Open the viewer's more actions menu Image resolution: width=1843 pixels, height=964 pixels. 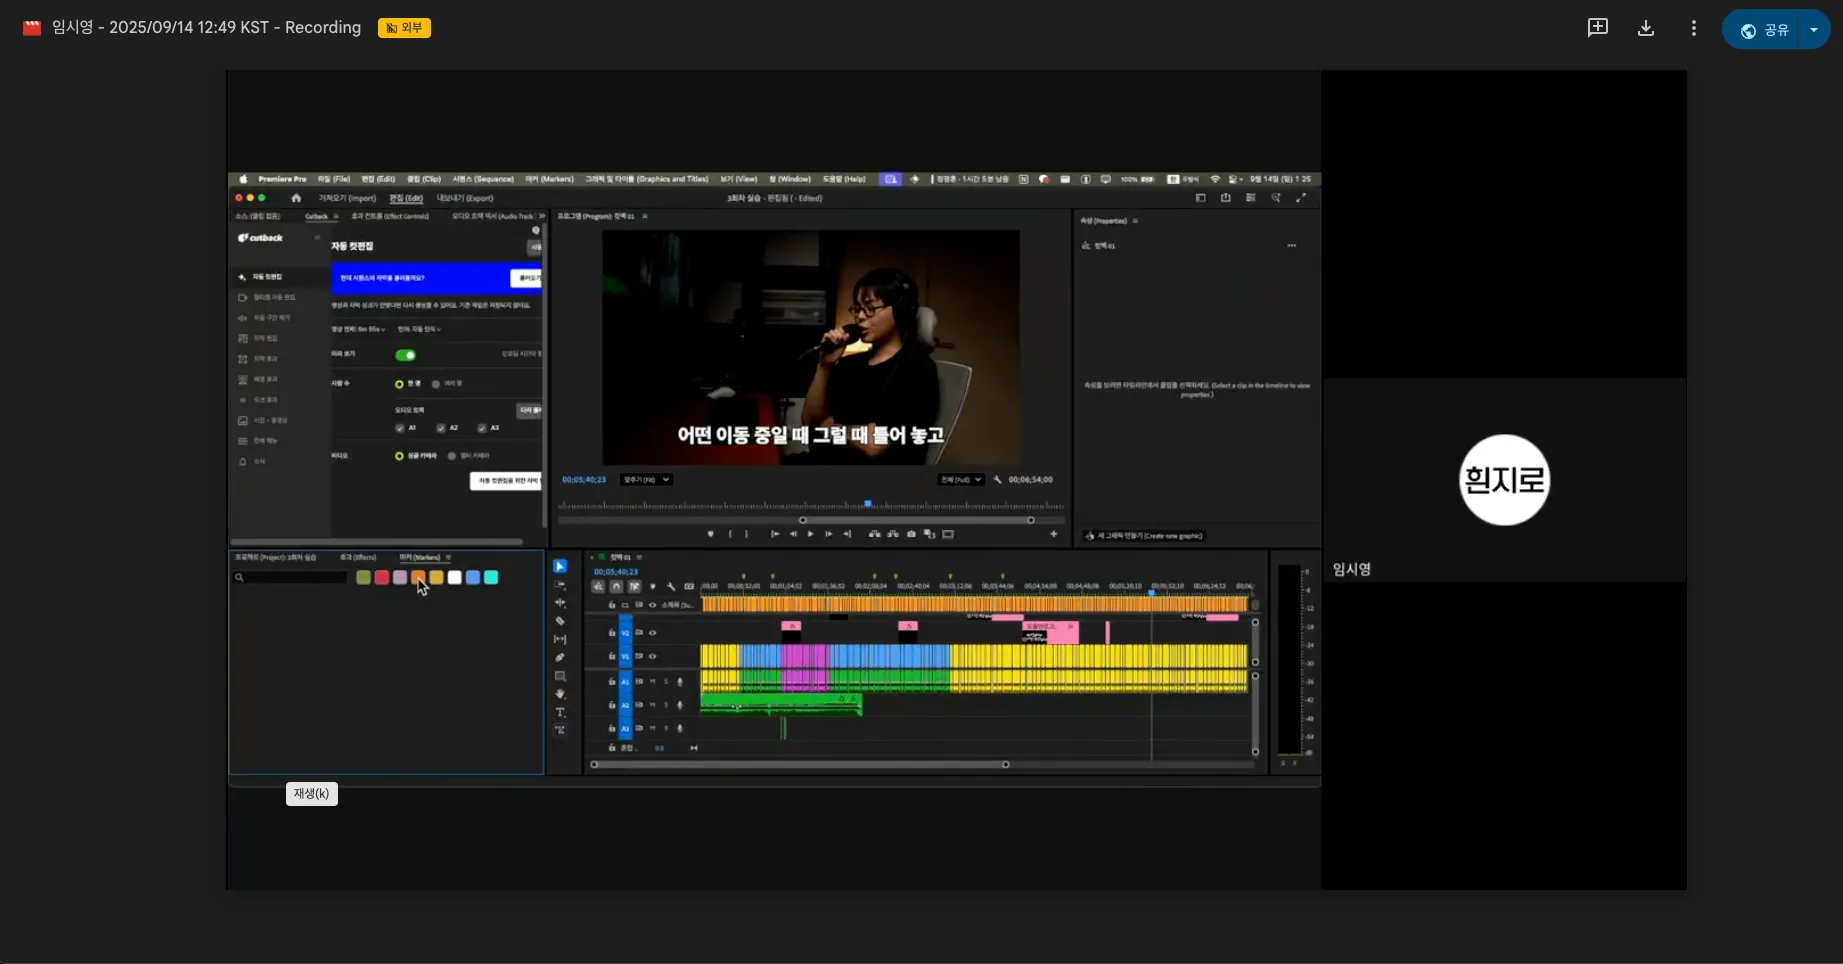point(1693,28)
